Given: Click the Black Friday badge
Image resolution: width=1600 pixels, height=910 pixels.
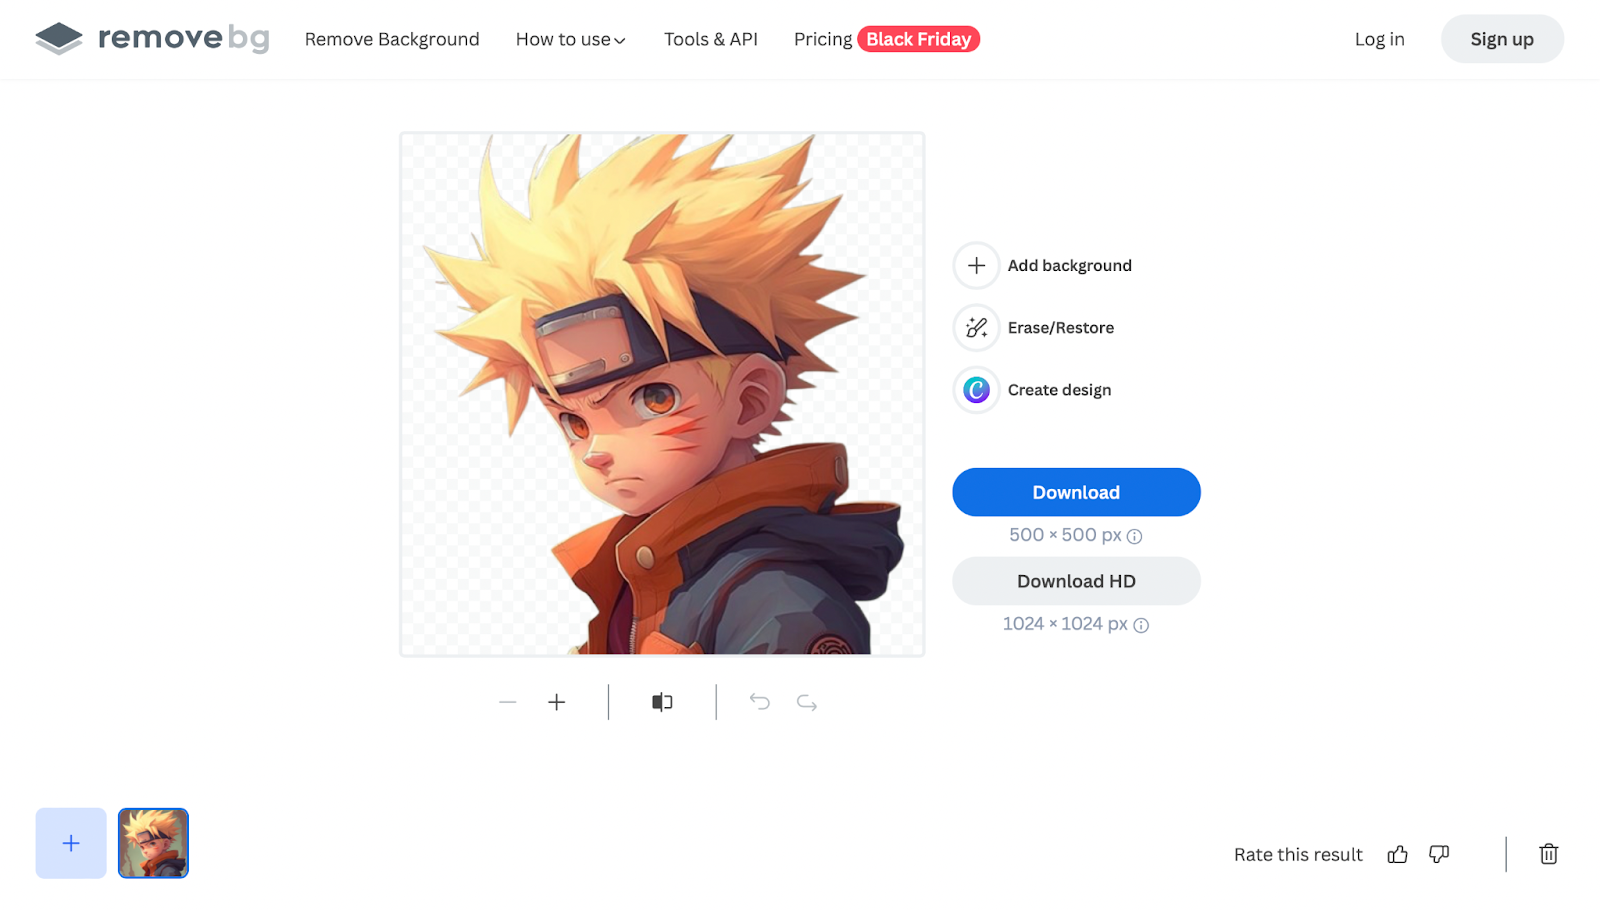Looking at the screenshot, I should [x=918, y=39].
